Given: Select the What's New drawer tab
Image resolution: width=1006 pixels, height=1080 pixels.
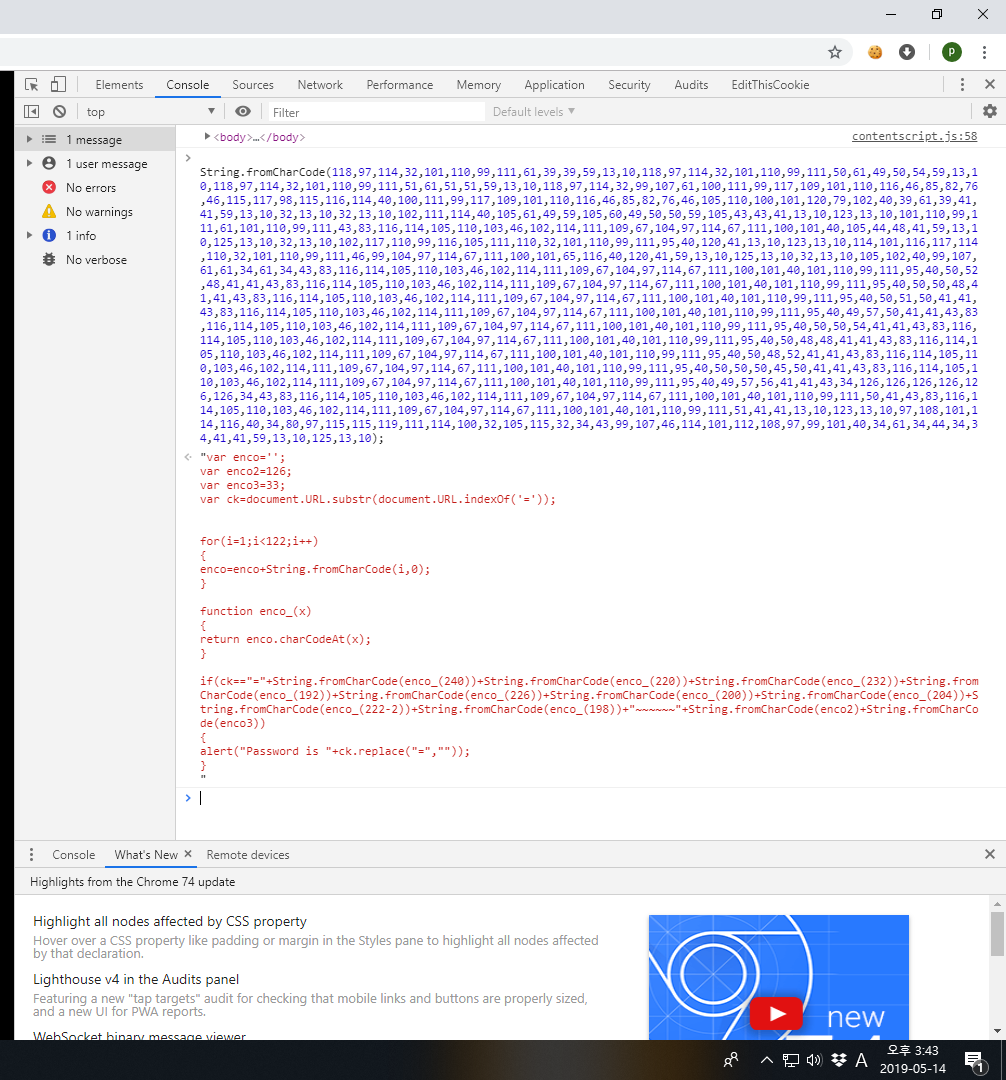Looking at the screenshot, I should 146,855.
